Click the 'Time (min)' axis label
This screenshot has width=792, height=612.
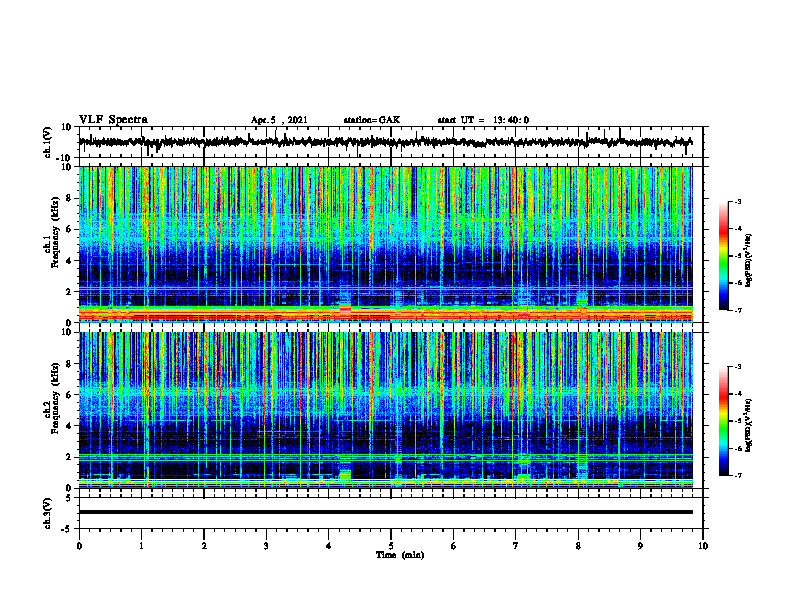click(x=400, y=555)
